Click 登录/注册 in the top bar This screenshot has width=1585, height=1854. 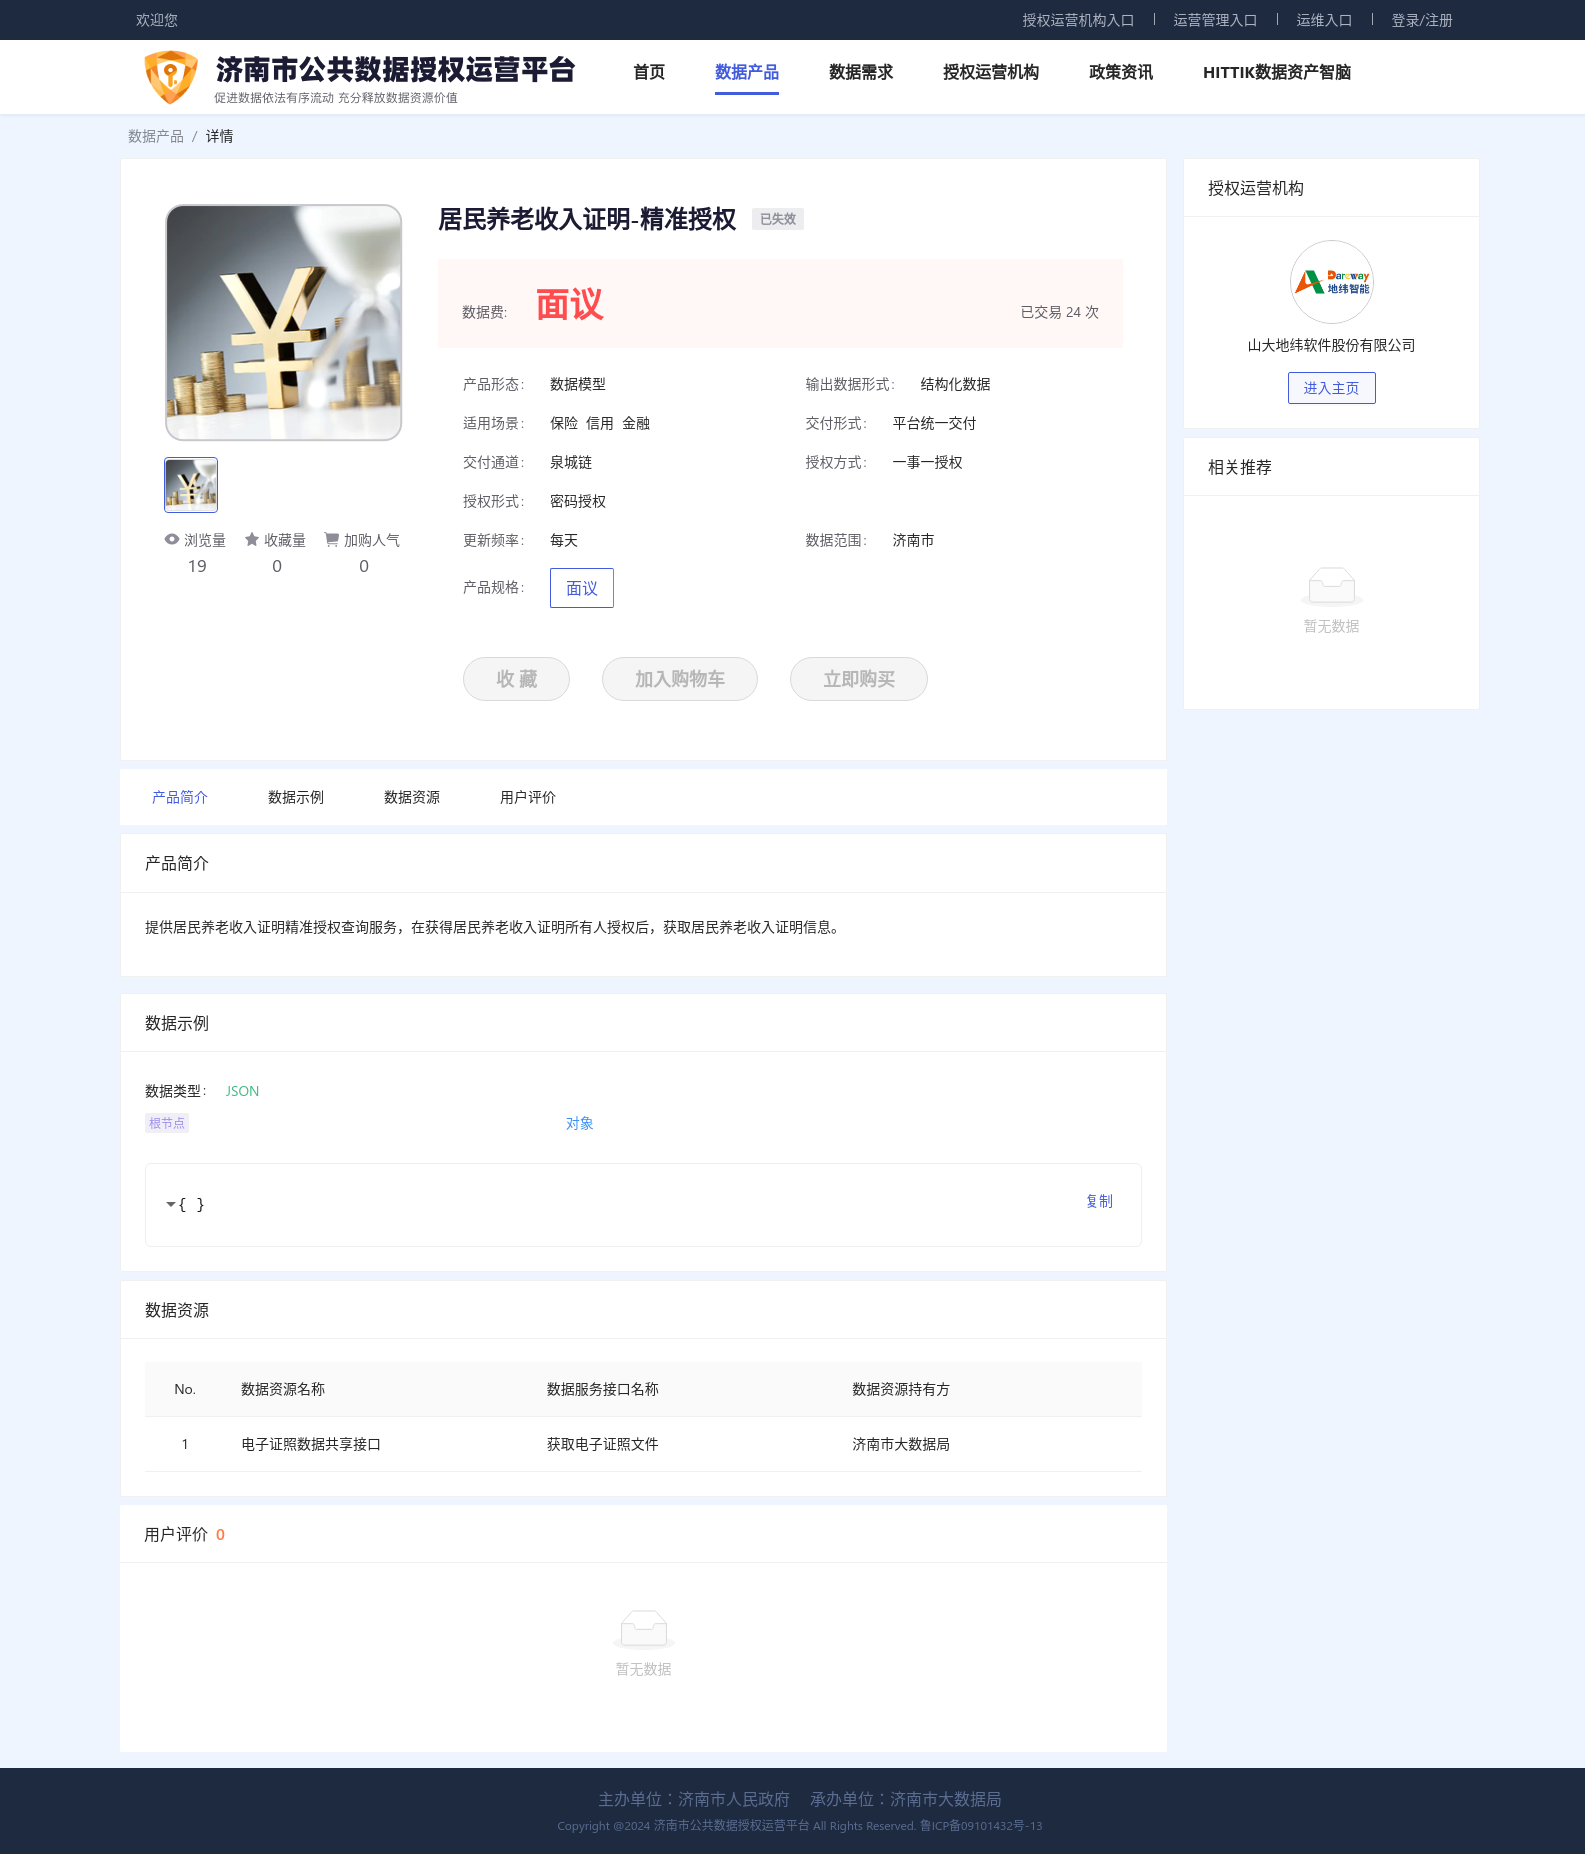click(1422, 20)
